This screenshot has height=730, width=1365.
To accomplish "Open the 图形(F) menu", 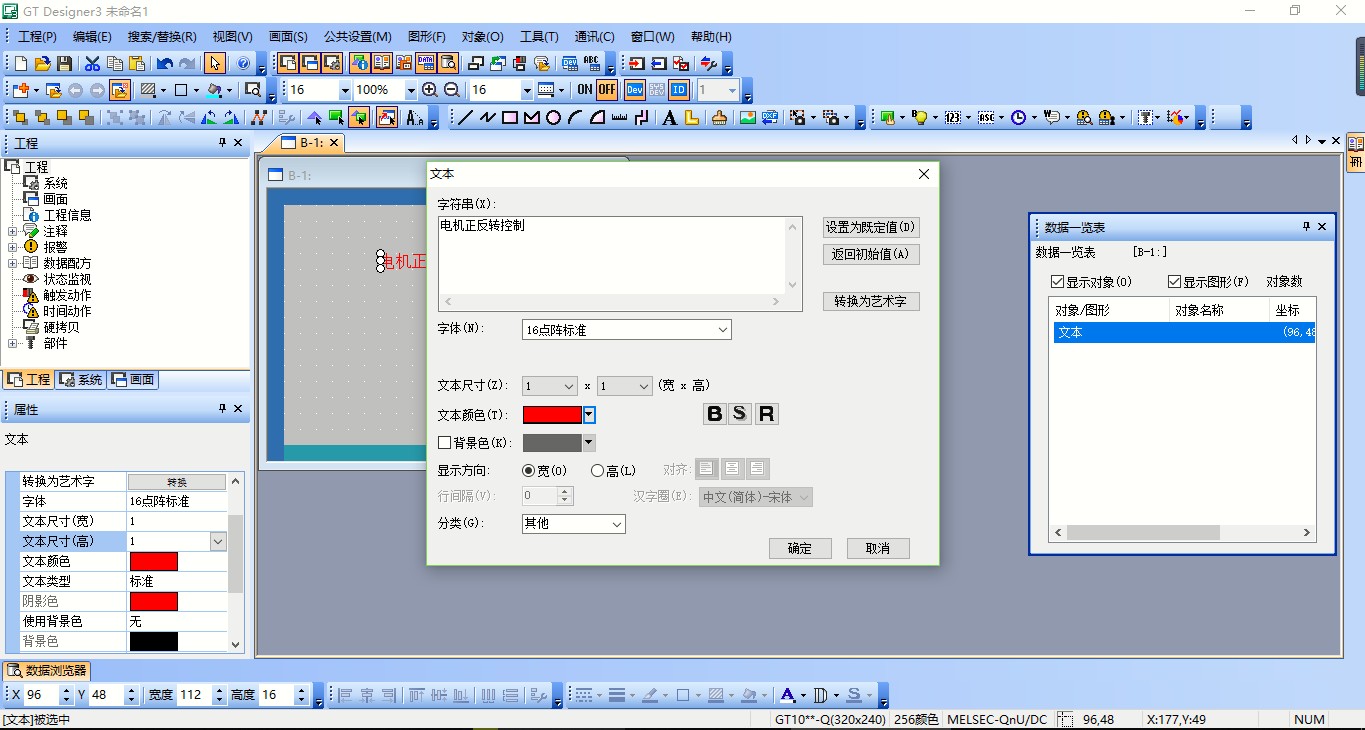I will (426, 36).
